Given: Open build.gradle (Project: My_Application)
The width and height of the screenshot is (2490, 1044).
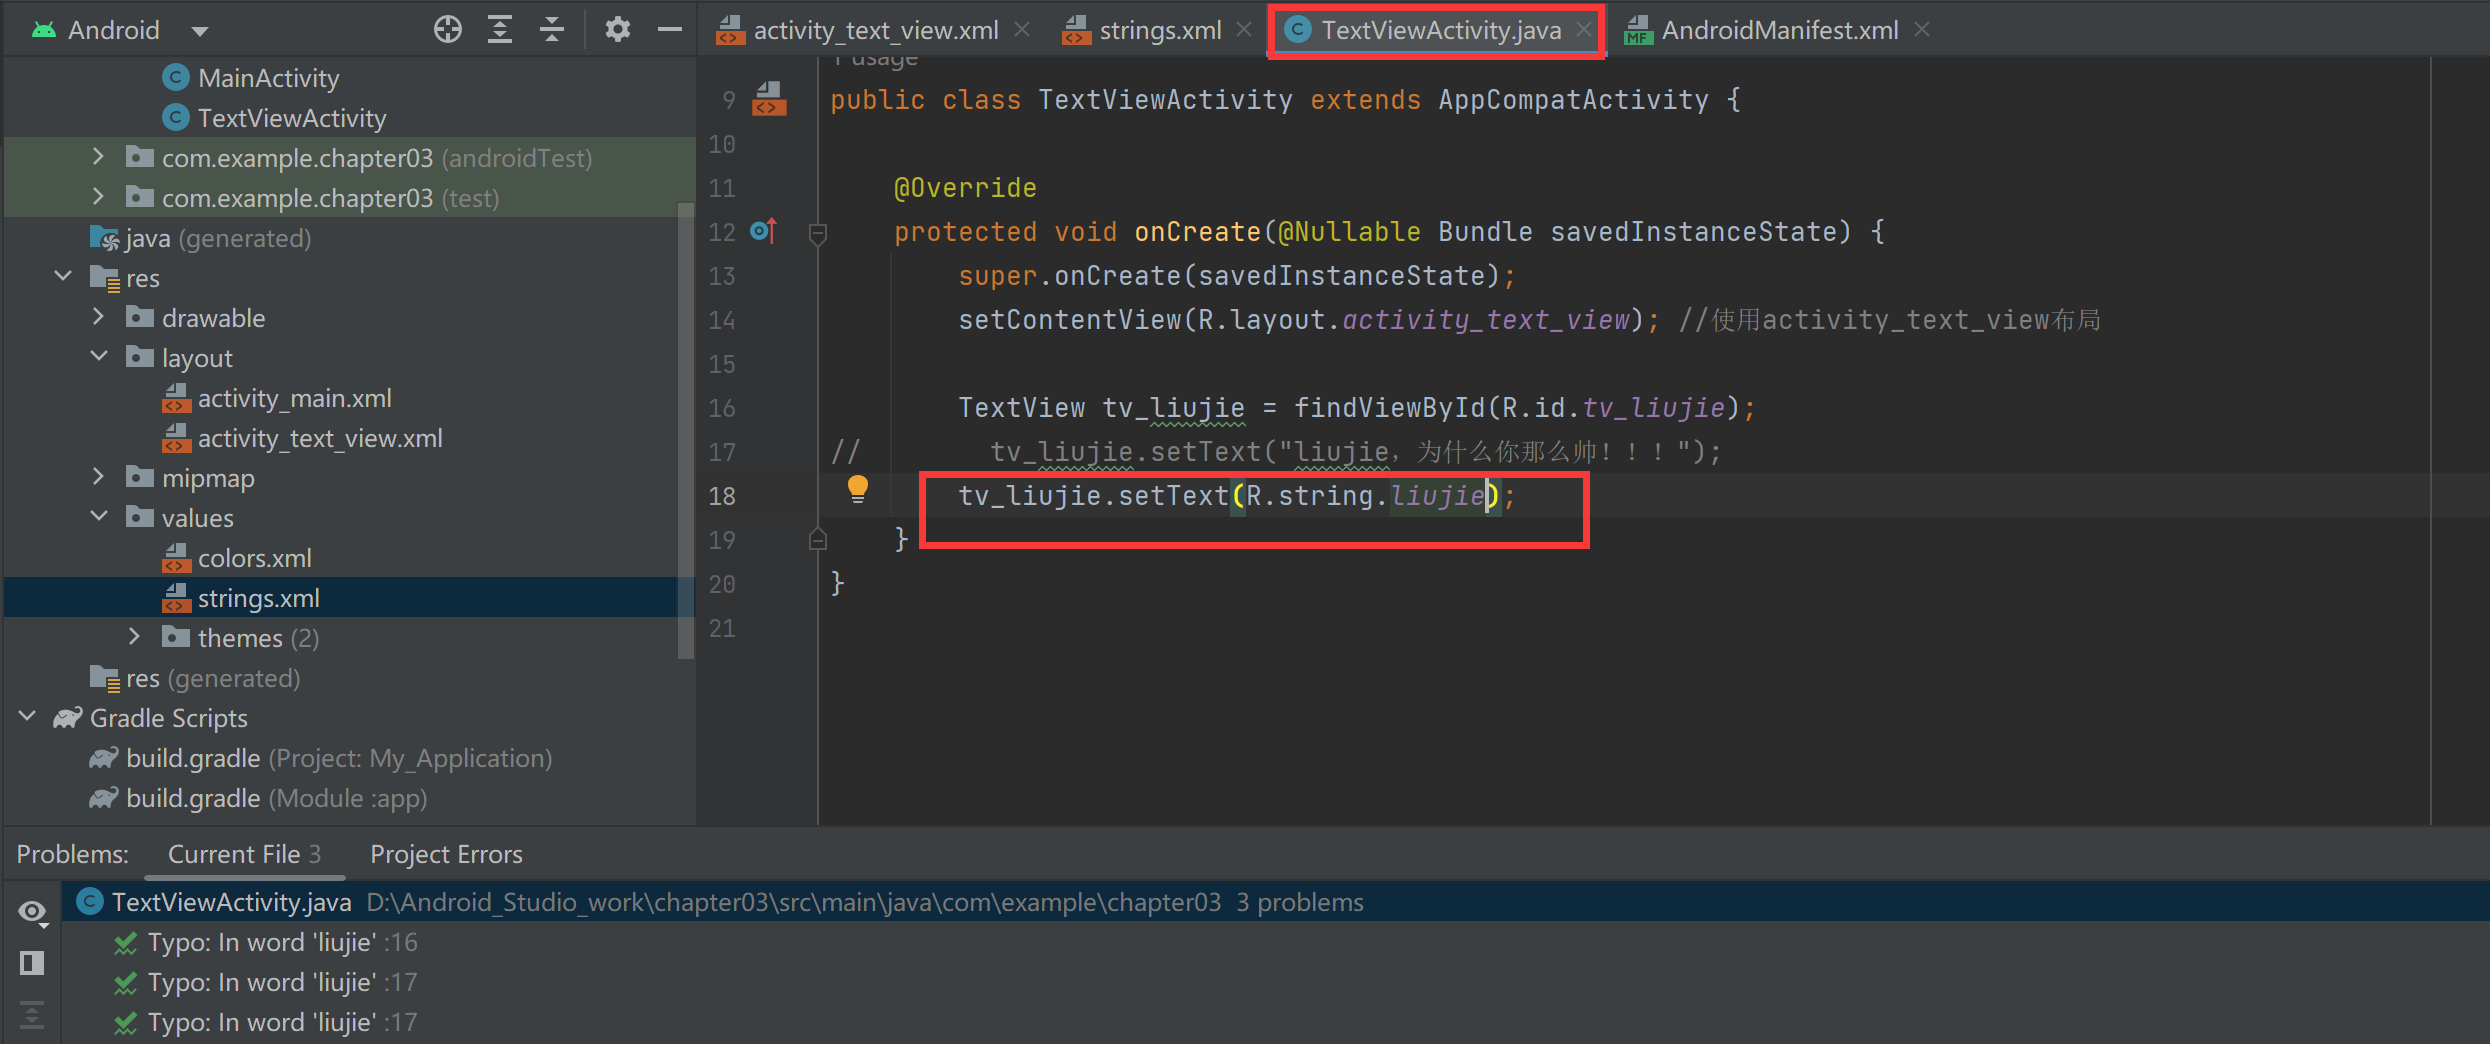Looking at the screenshot, I should [339, 758].
